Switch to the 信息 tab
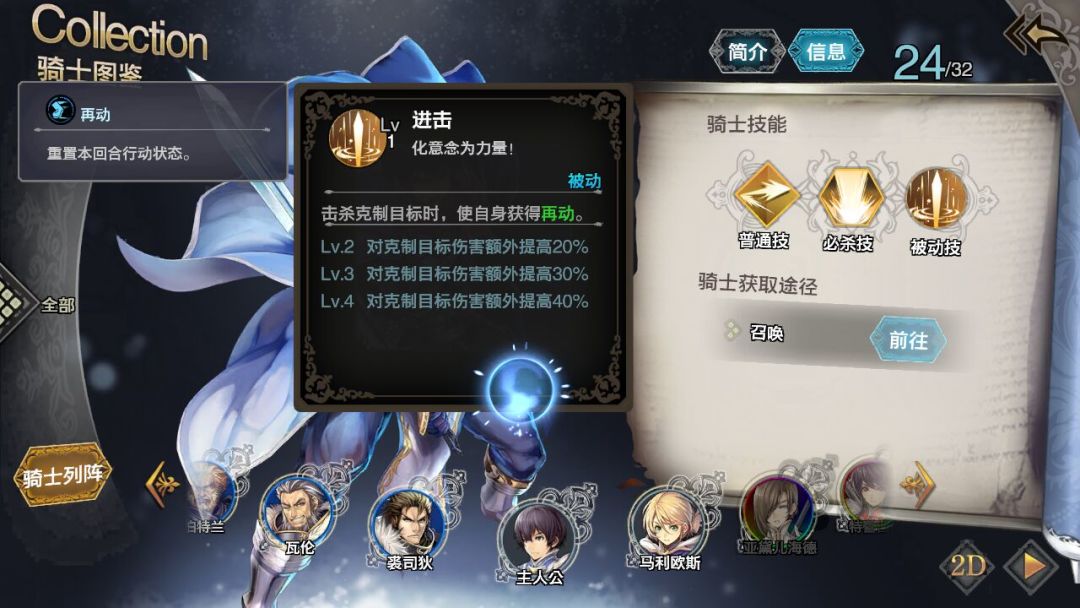The width and height of the screenshot is (1080, 608). (825, 51)
